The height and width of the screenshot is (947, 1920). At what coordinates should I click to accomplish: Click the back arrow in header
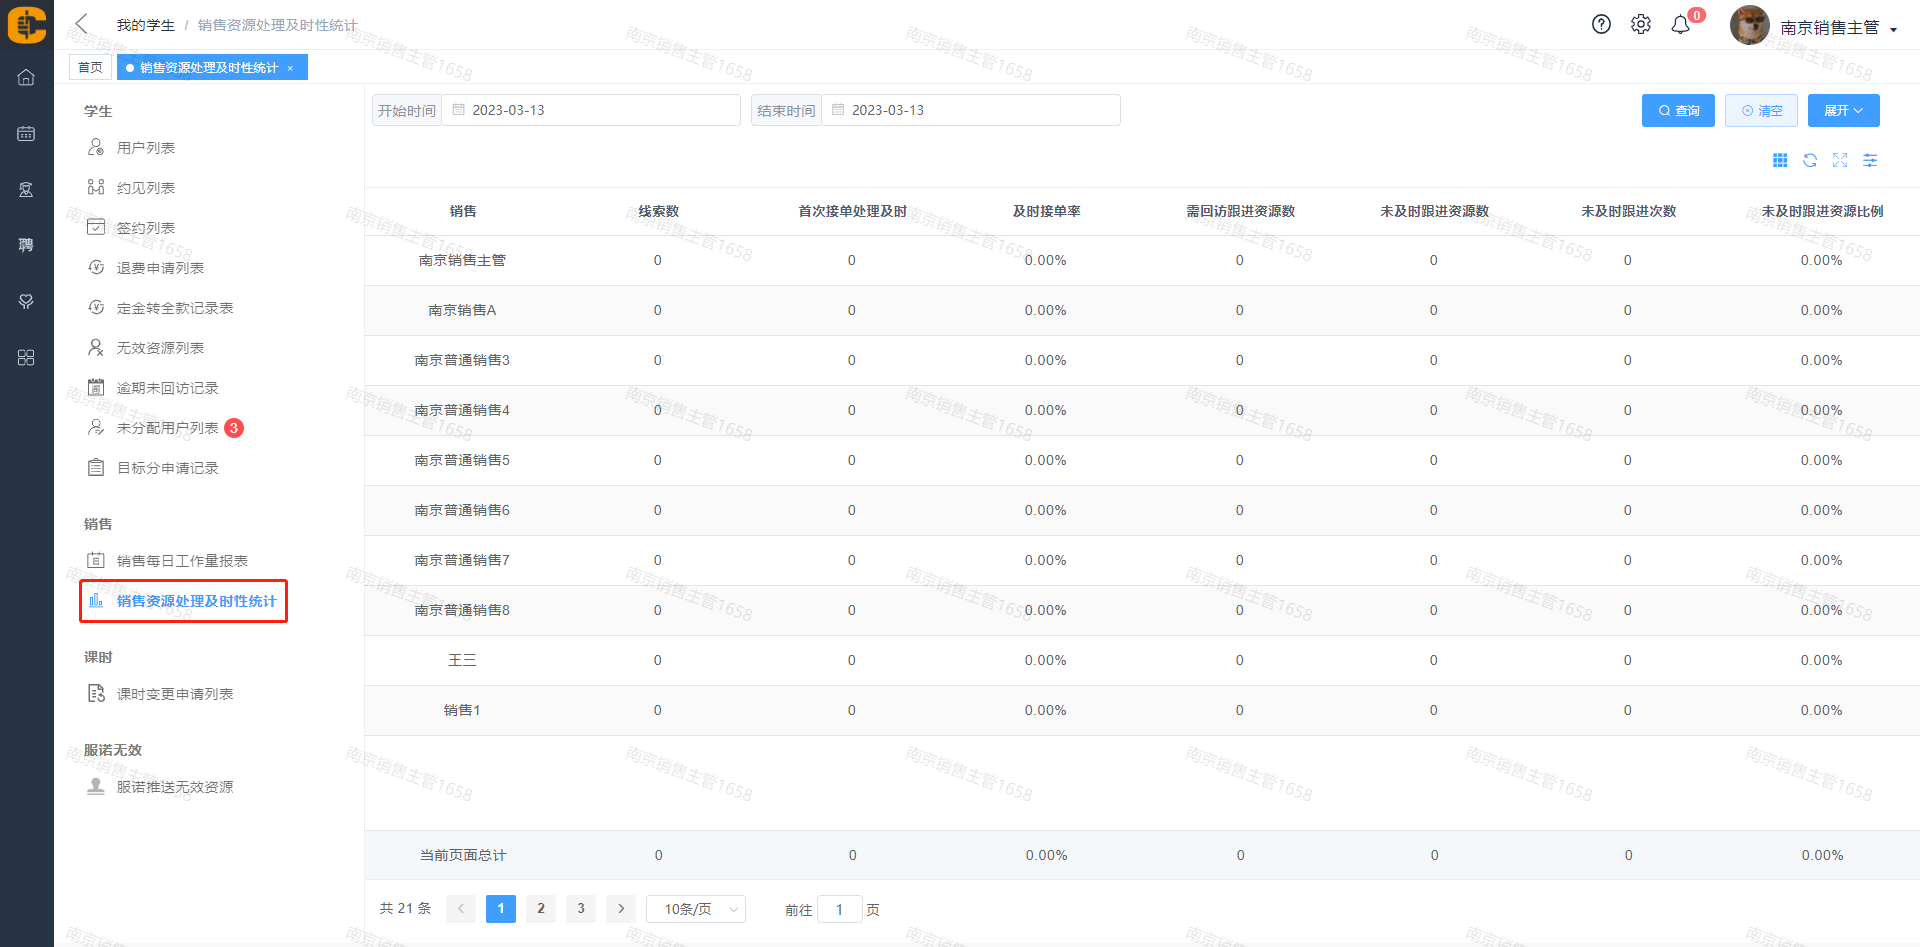tap(82, 24)
